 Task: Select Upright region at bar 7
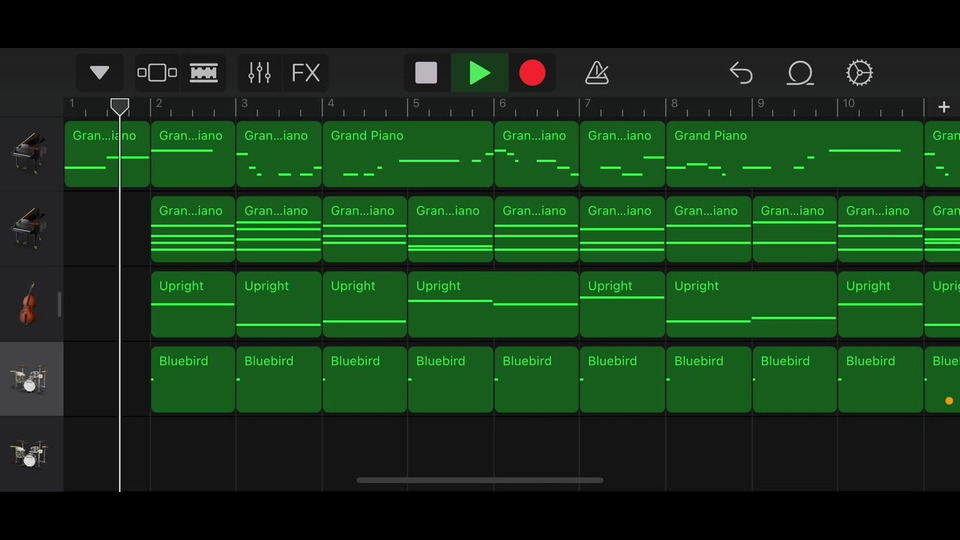pyautogui.click(x=622, y=304)
